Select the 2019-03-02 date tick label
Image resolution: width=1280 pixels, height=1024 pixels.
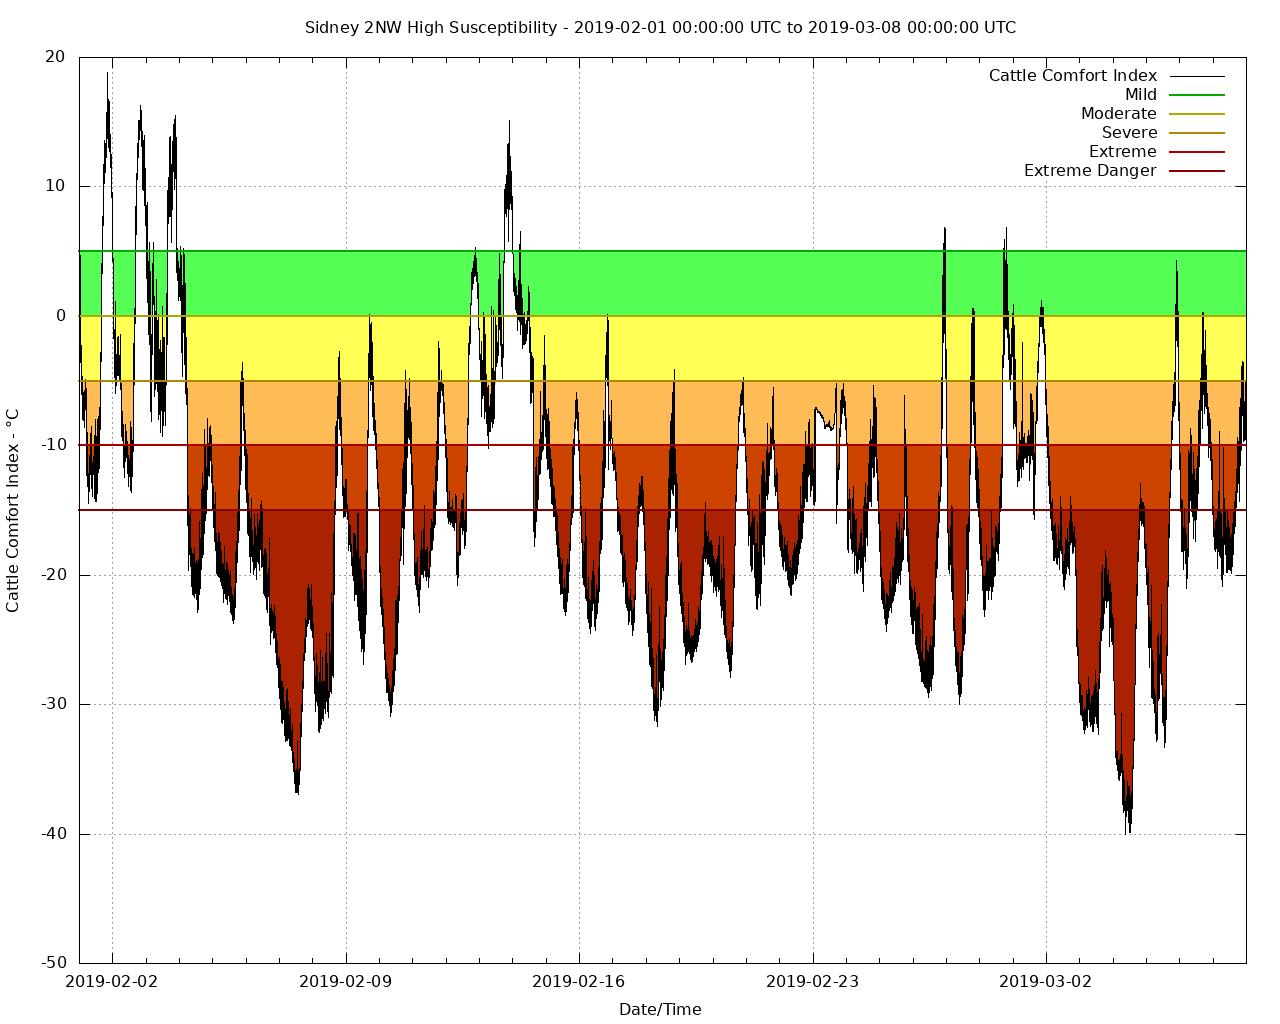1046,981
